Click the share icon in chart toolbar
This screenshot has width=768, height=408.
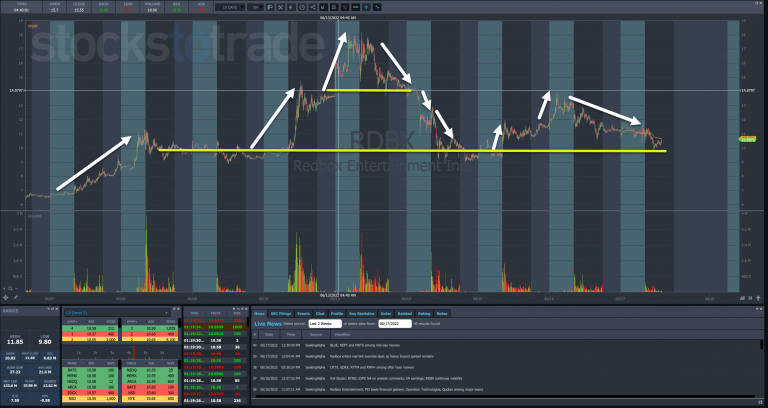[312, 7]
